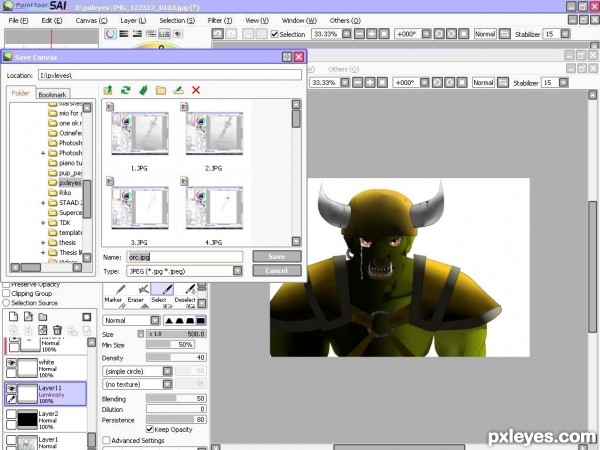This screenshot has width=600, height=450.
Task: Choose the sharpest peaked brush edge shape
Action: (x=169, y=320)
